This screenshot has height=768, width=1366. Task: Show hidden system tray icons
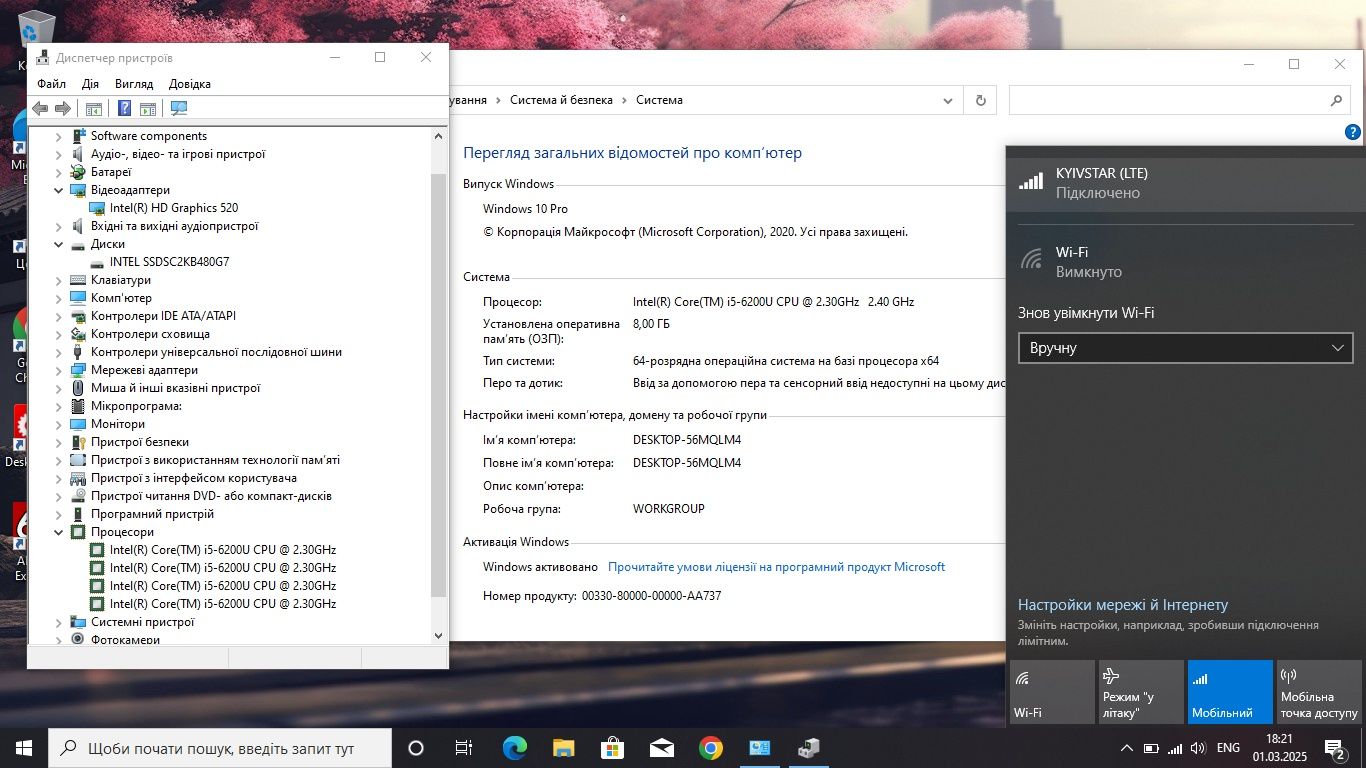(x=1126, y=748)
